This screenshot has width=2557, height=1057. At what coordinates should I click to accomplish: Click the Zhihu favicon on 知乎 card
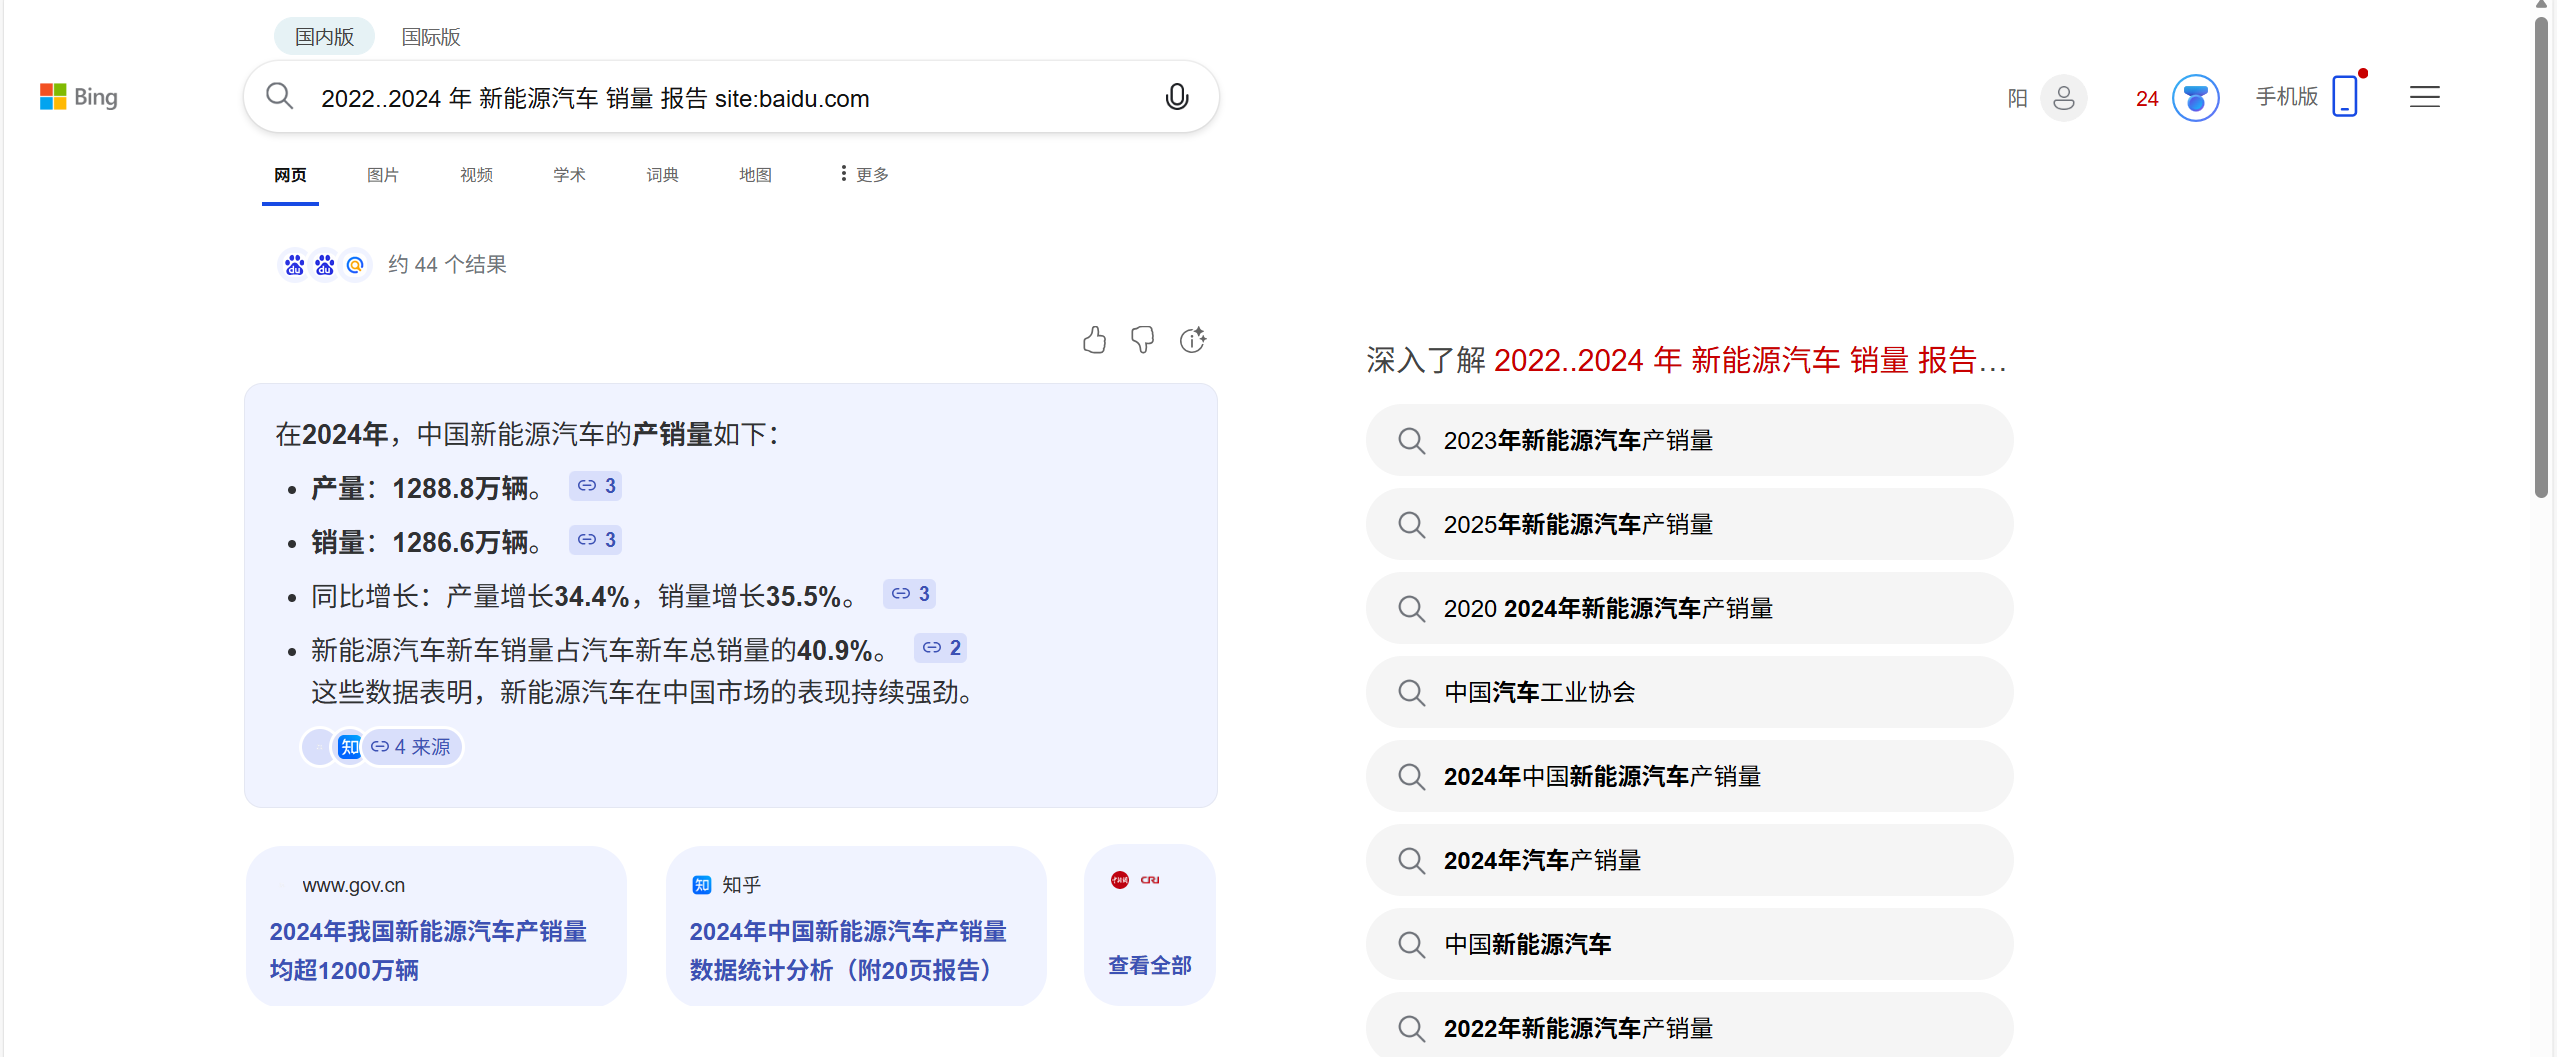point(702,885)
